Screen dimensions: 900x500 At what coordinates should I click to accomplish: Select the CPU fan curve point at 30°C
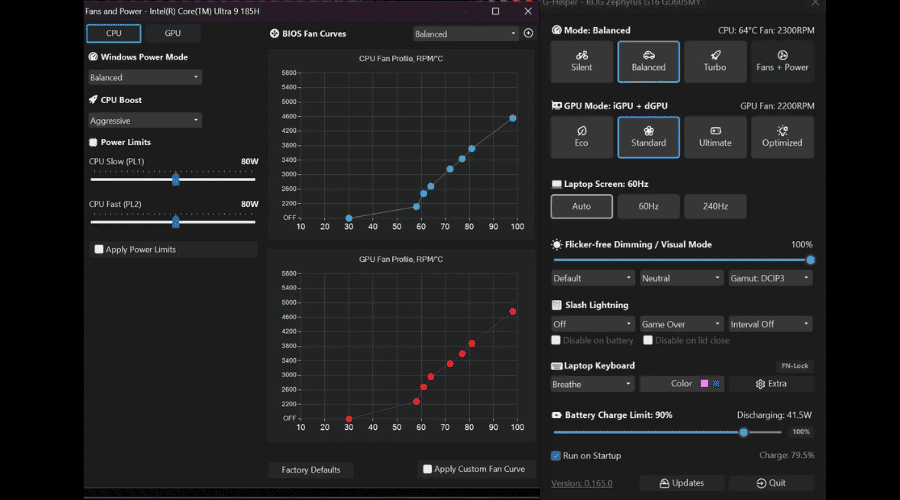point(348,218)
